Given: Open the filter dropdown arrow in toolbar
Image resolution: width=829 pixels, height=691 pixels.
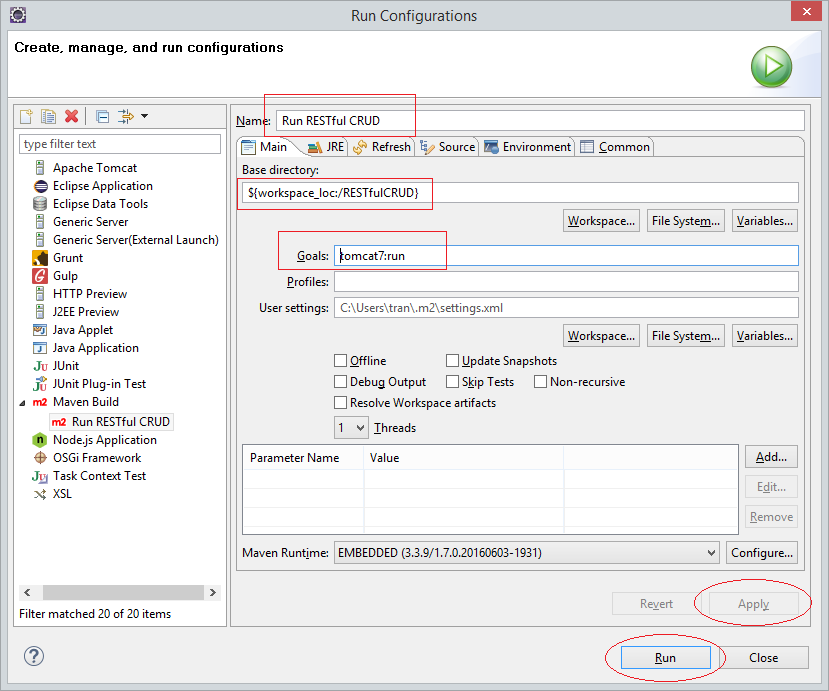Looking at the screenshot, I should (144, 116).
